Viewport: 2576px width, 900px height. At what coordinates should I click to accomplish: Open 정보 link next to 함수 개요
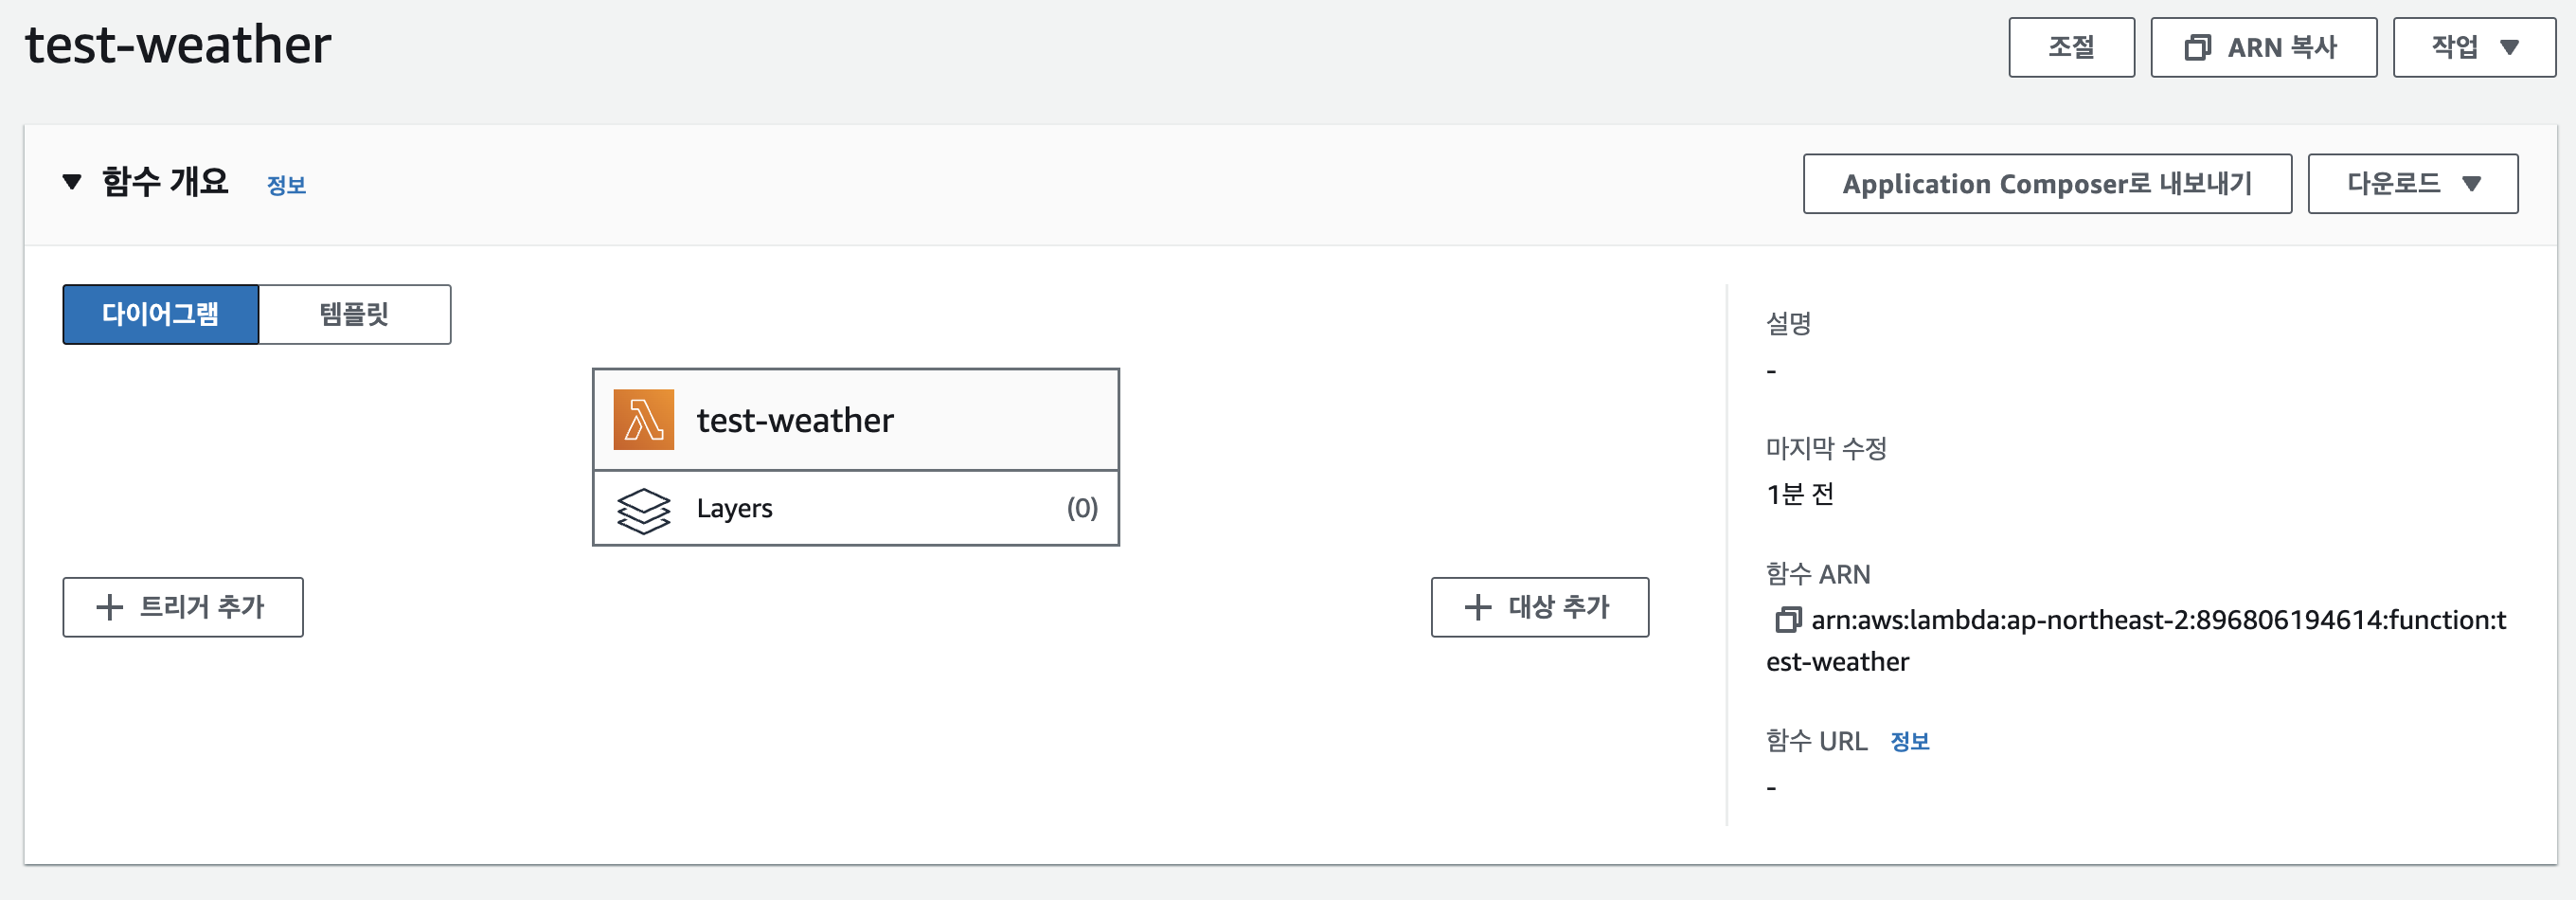286,185
